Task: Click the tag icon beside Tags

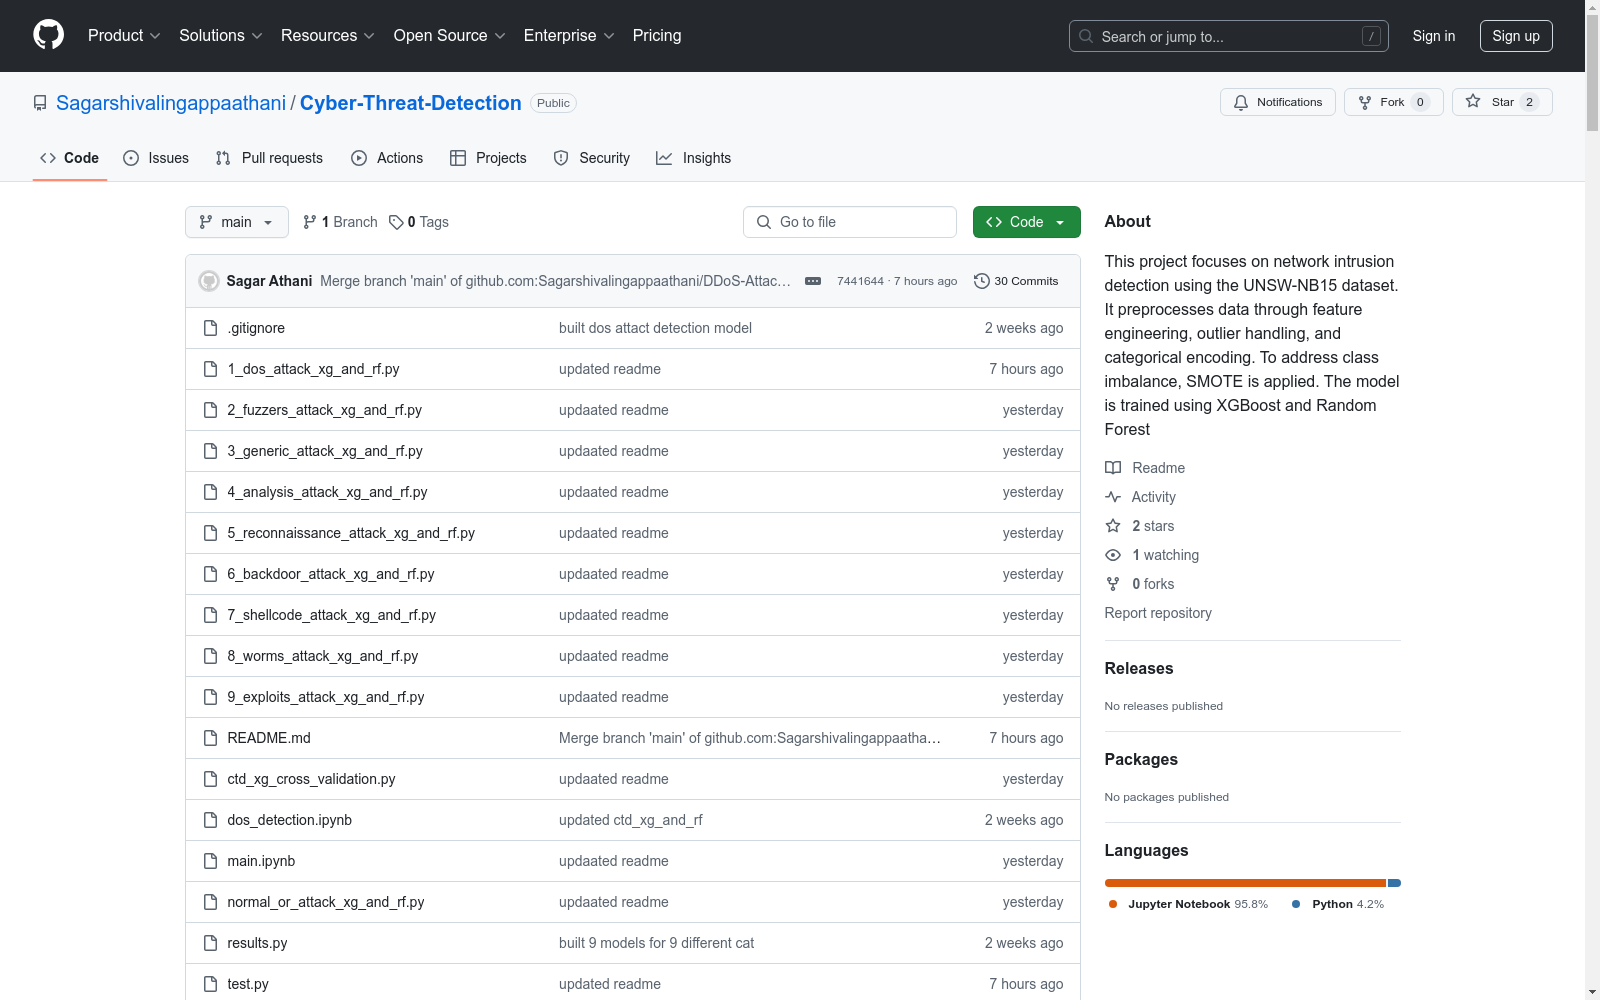Action: point(396,222)
